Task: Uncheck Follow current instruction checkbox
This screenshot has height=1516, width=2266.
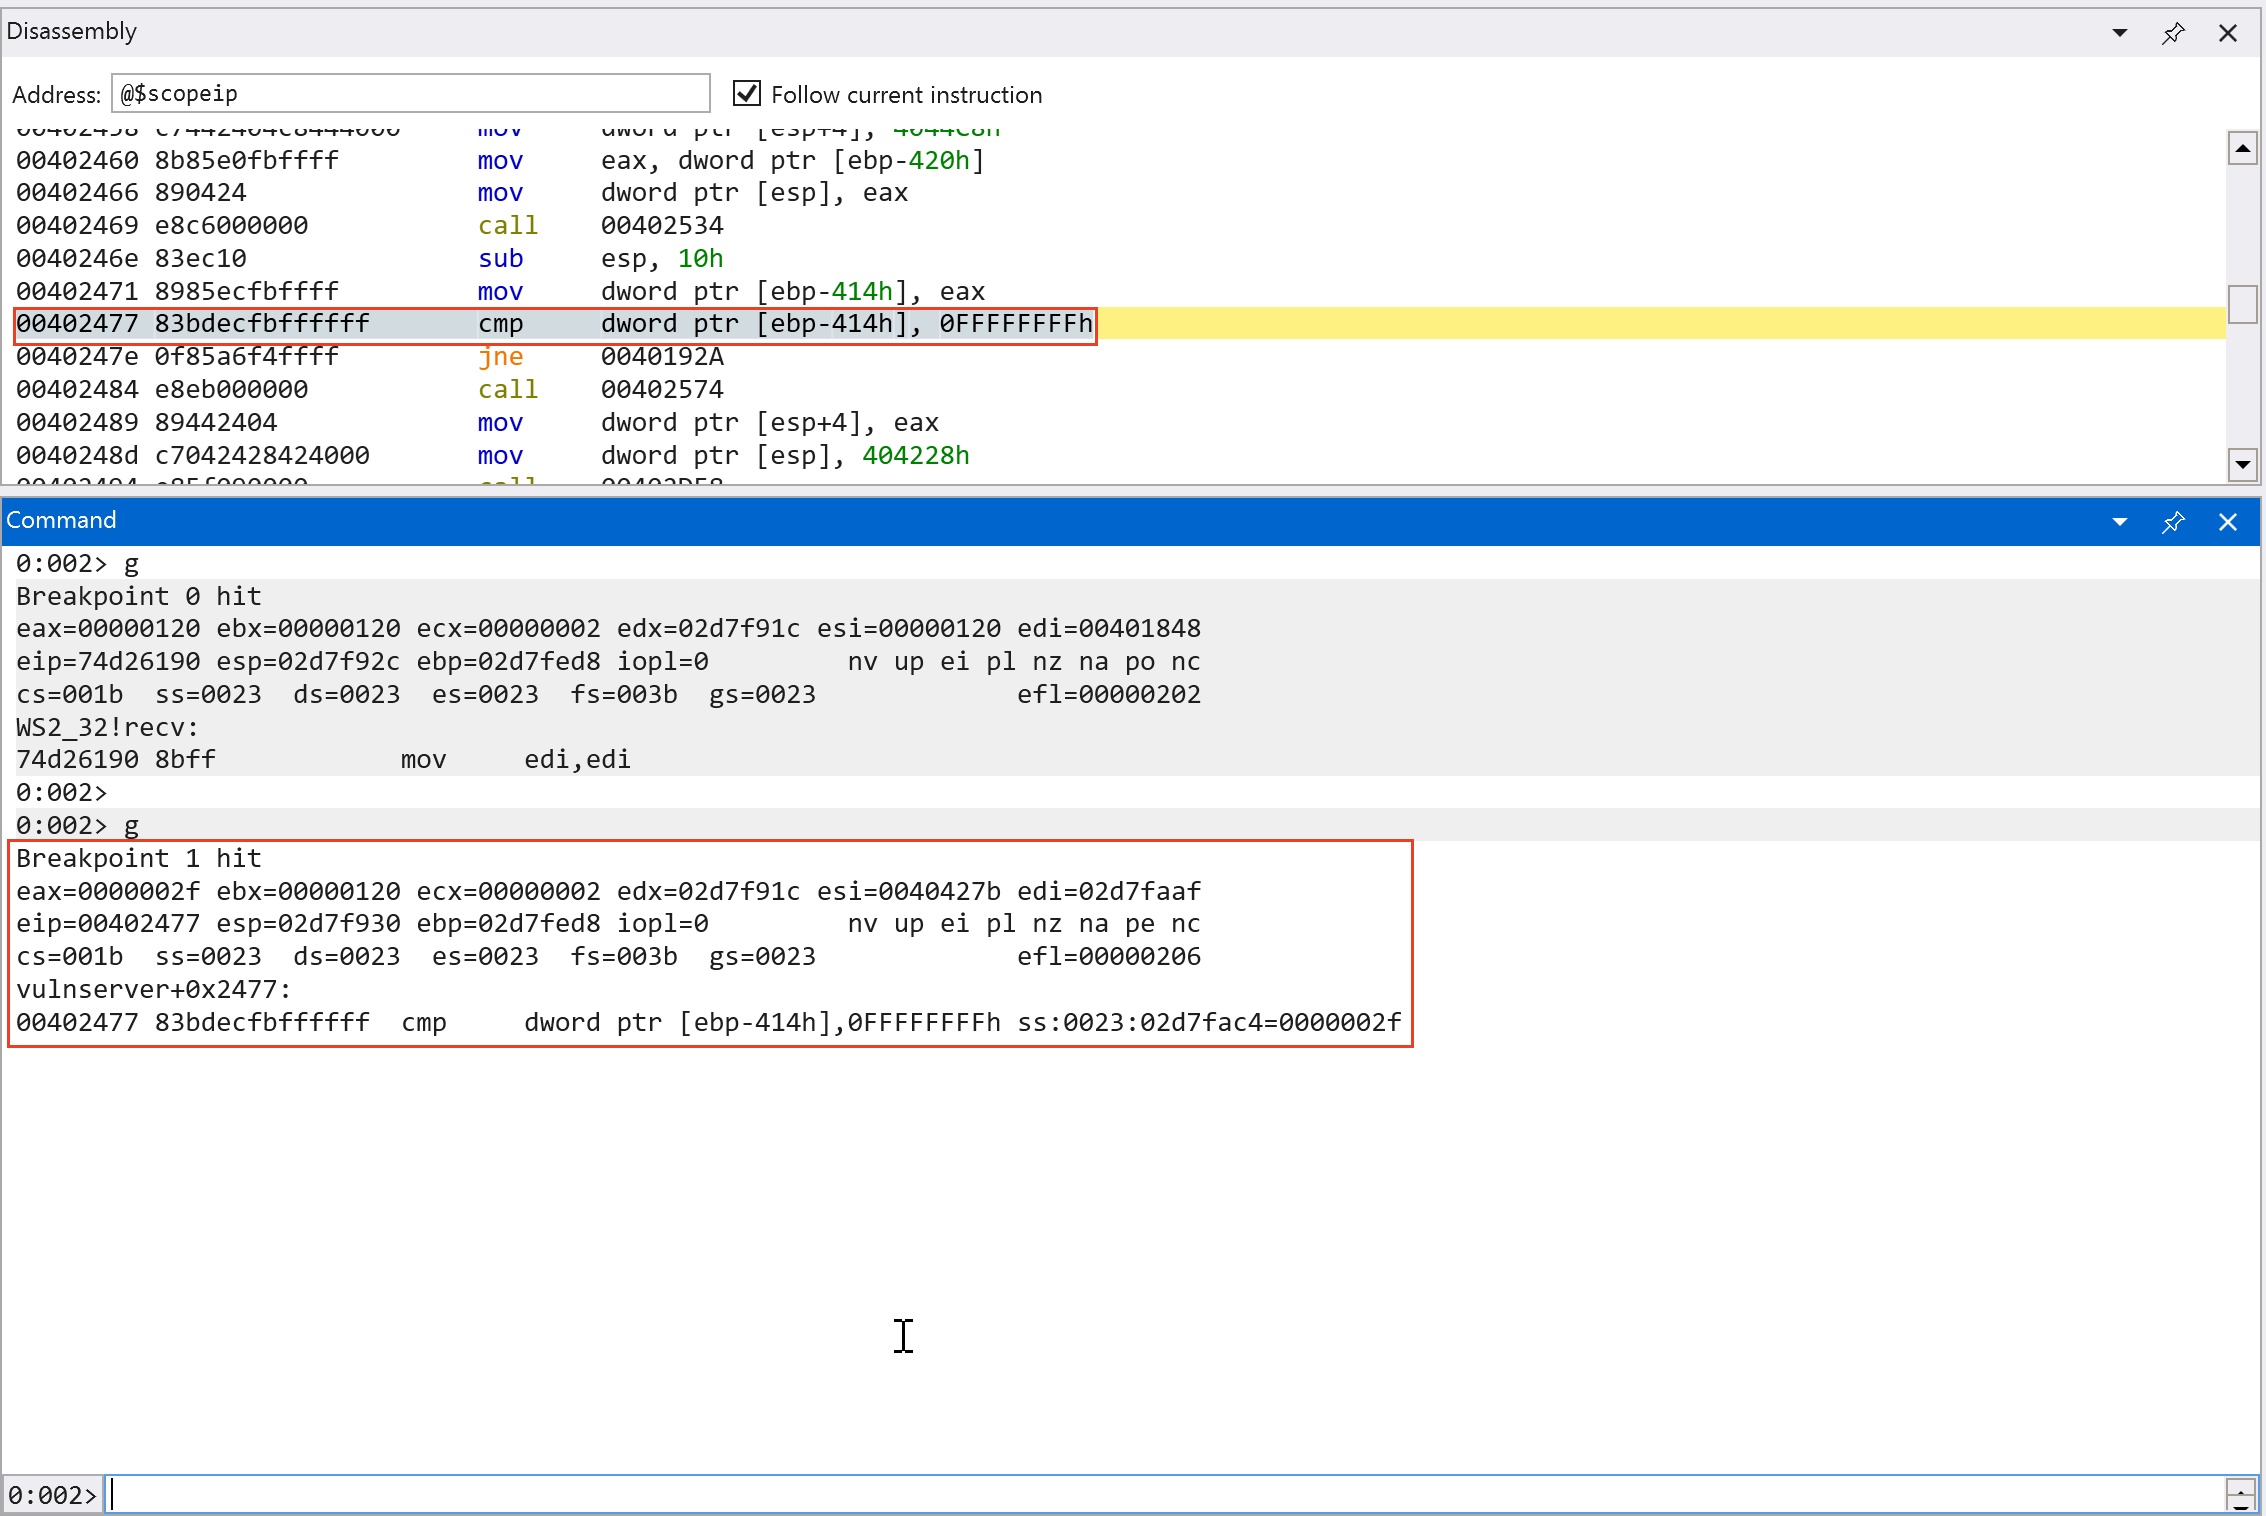Action: [x=747, y=94]
